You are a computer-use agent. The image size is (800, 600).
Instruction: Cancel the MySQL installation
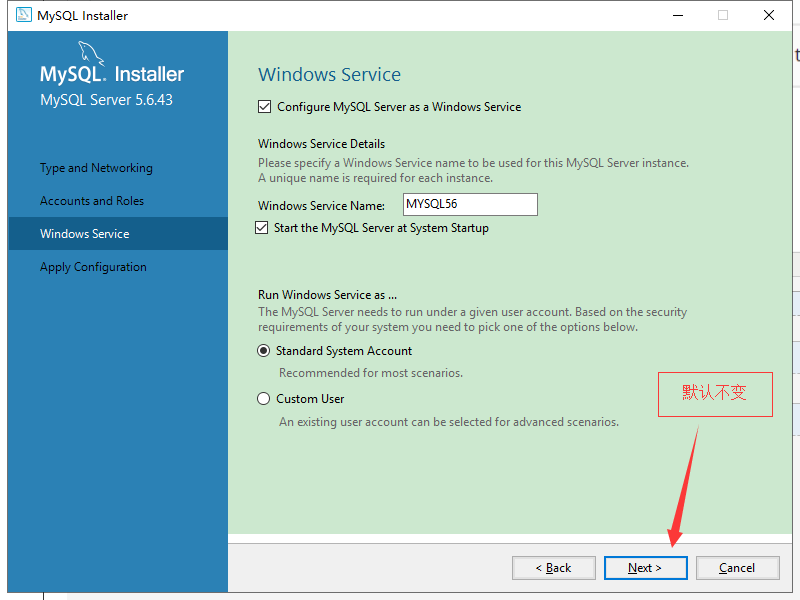click(737, 568)
